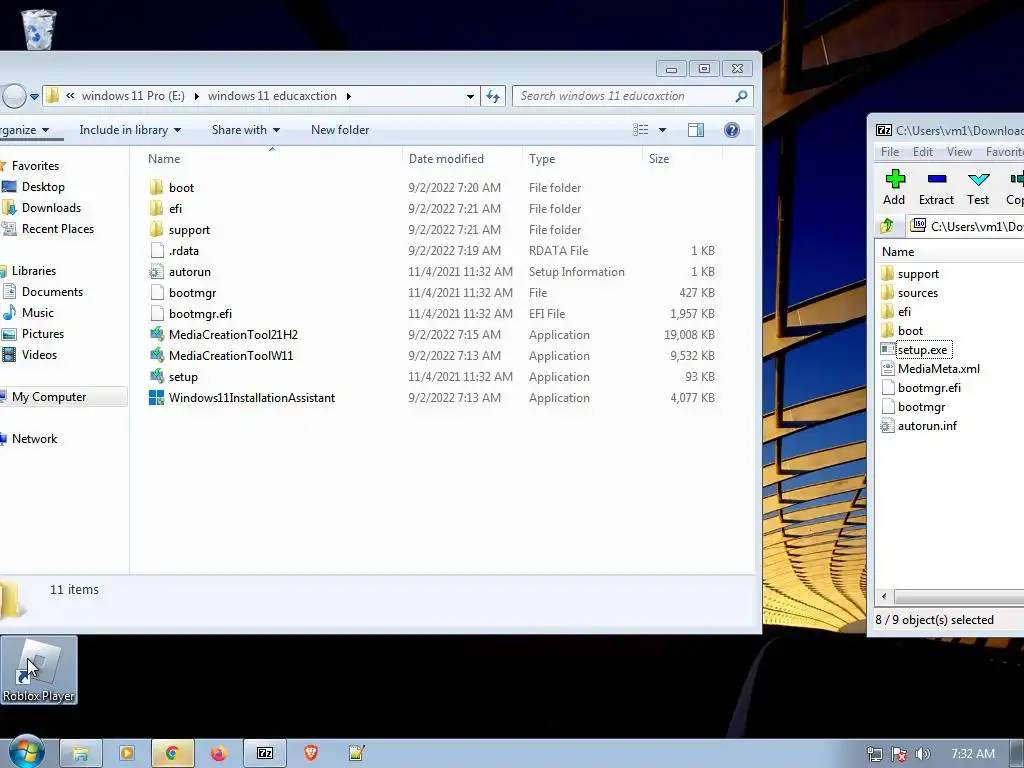1024x768 pixels.
Task: Open the Pictures library
Action: 42,334
